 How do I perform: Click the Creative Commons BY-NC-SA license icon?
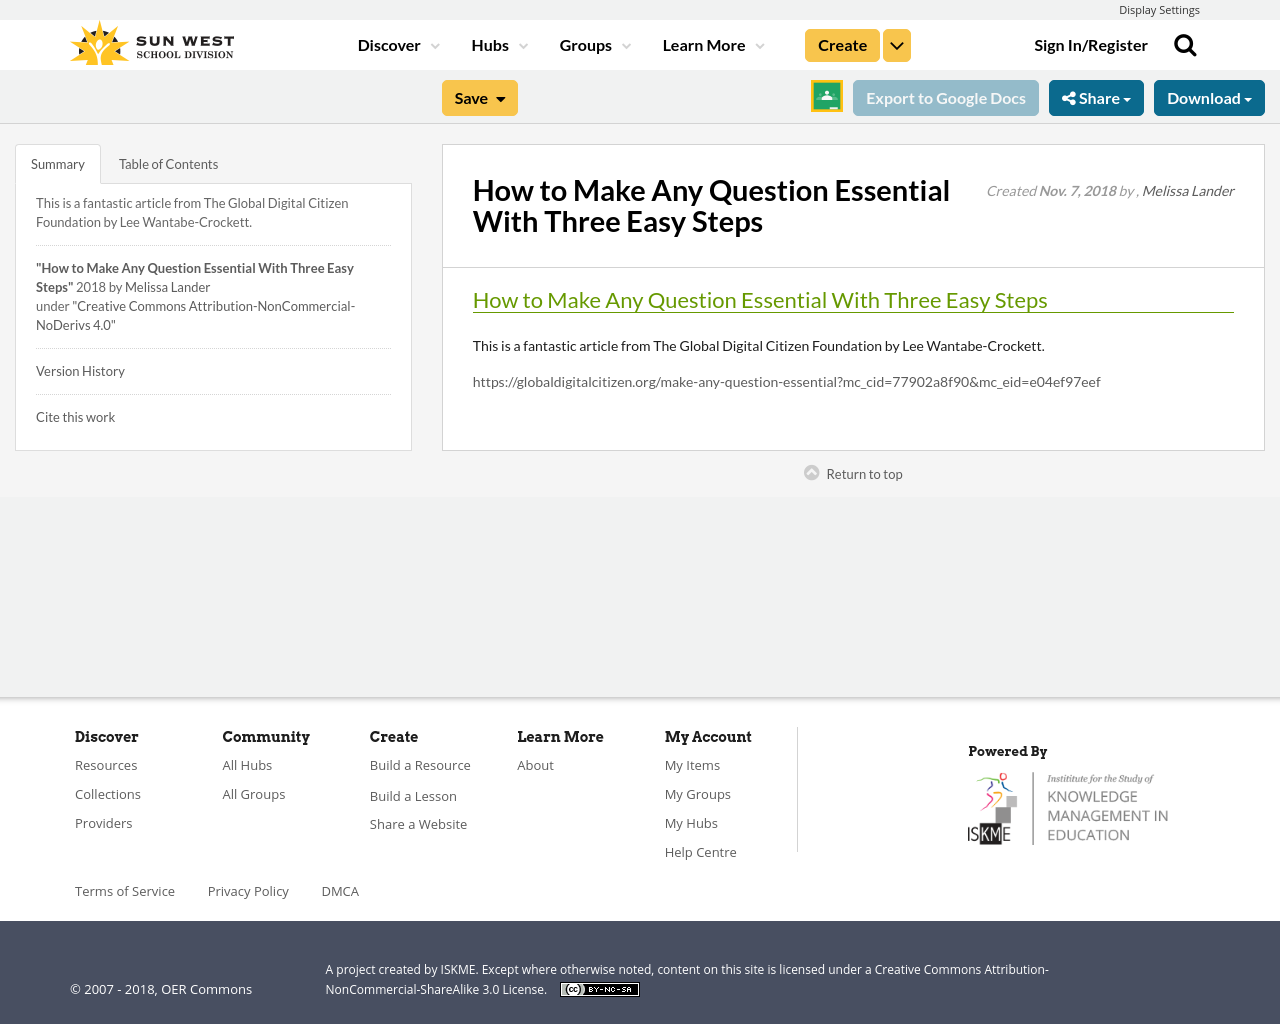click(x=599, y=988)
